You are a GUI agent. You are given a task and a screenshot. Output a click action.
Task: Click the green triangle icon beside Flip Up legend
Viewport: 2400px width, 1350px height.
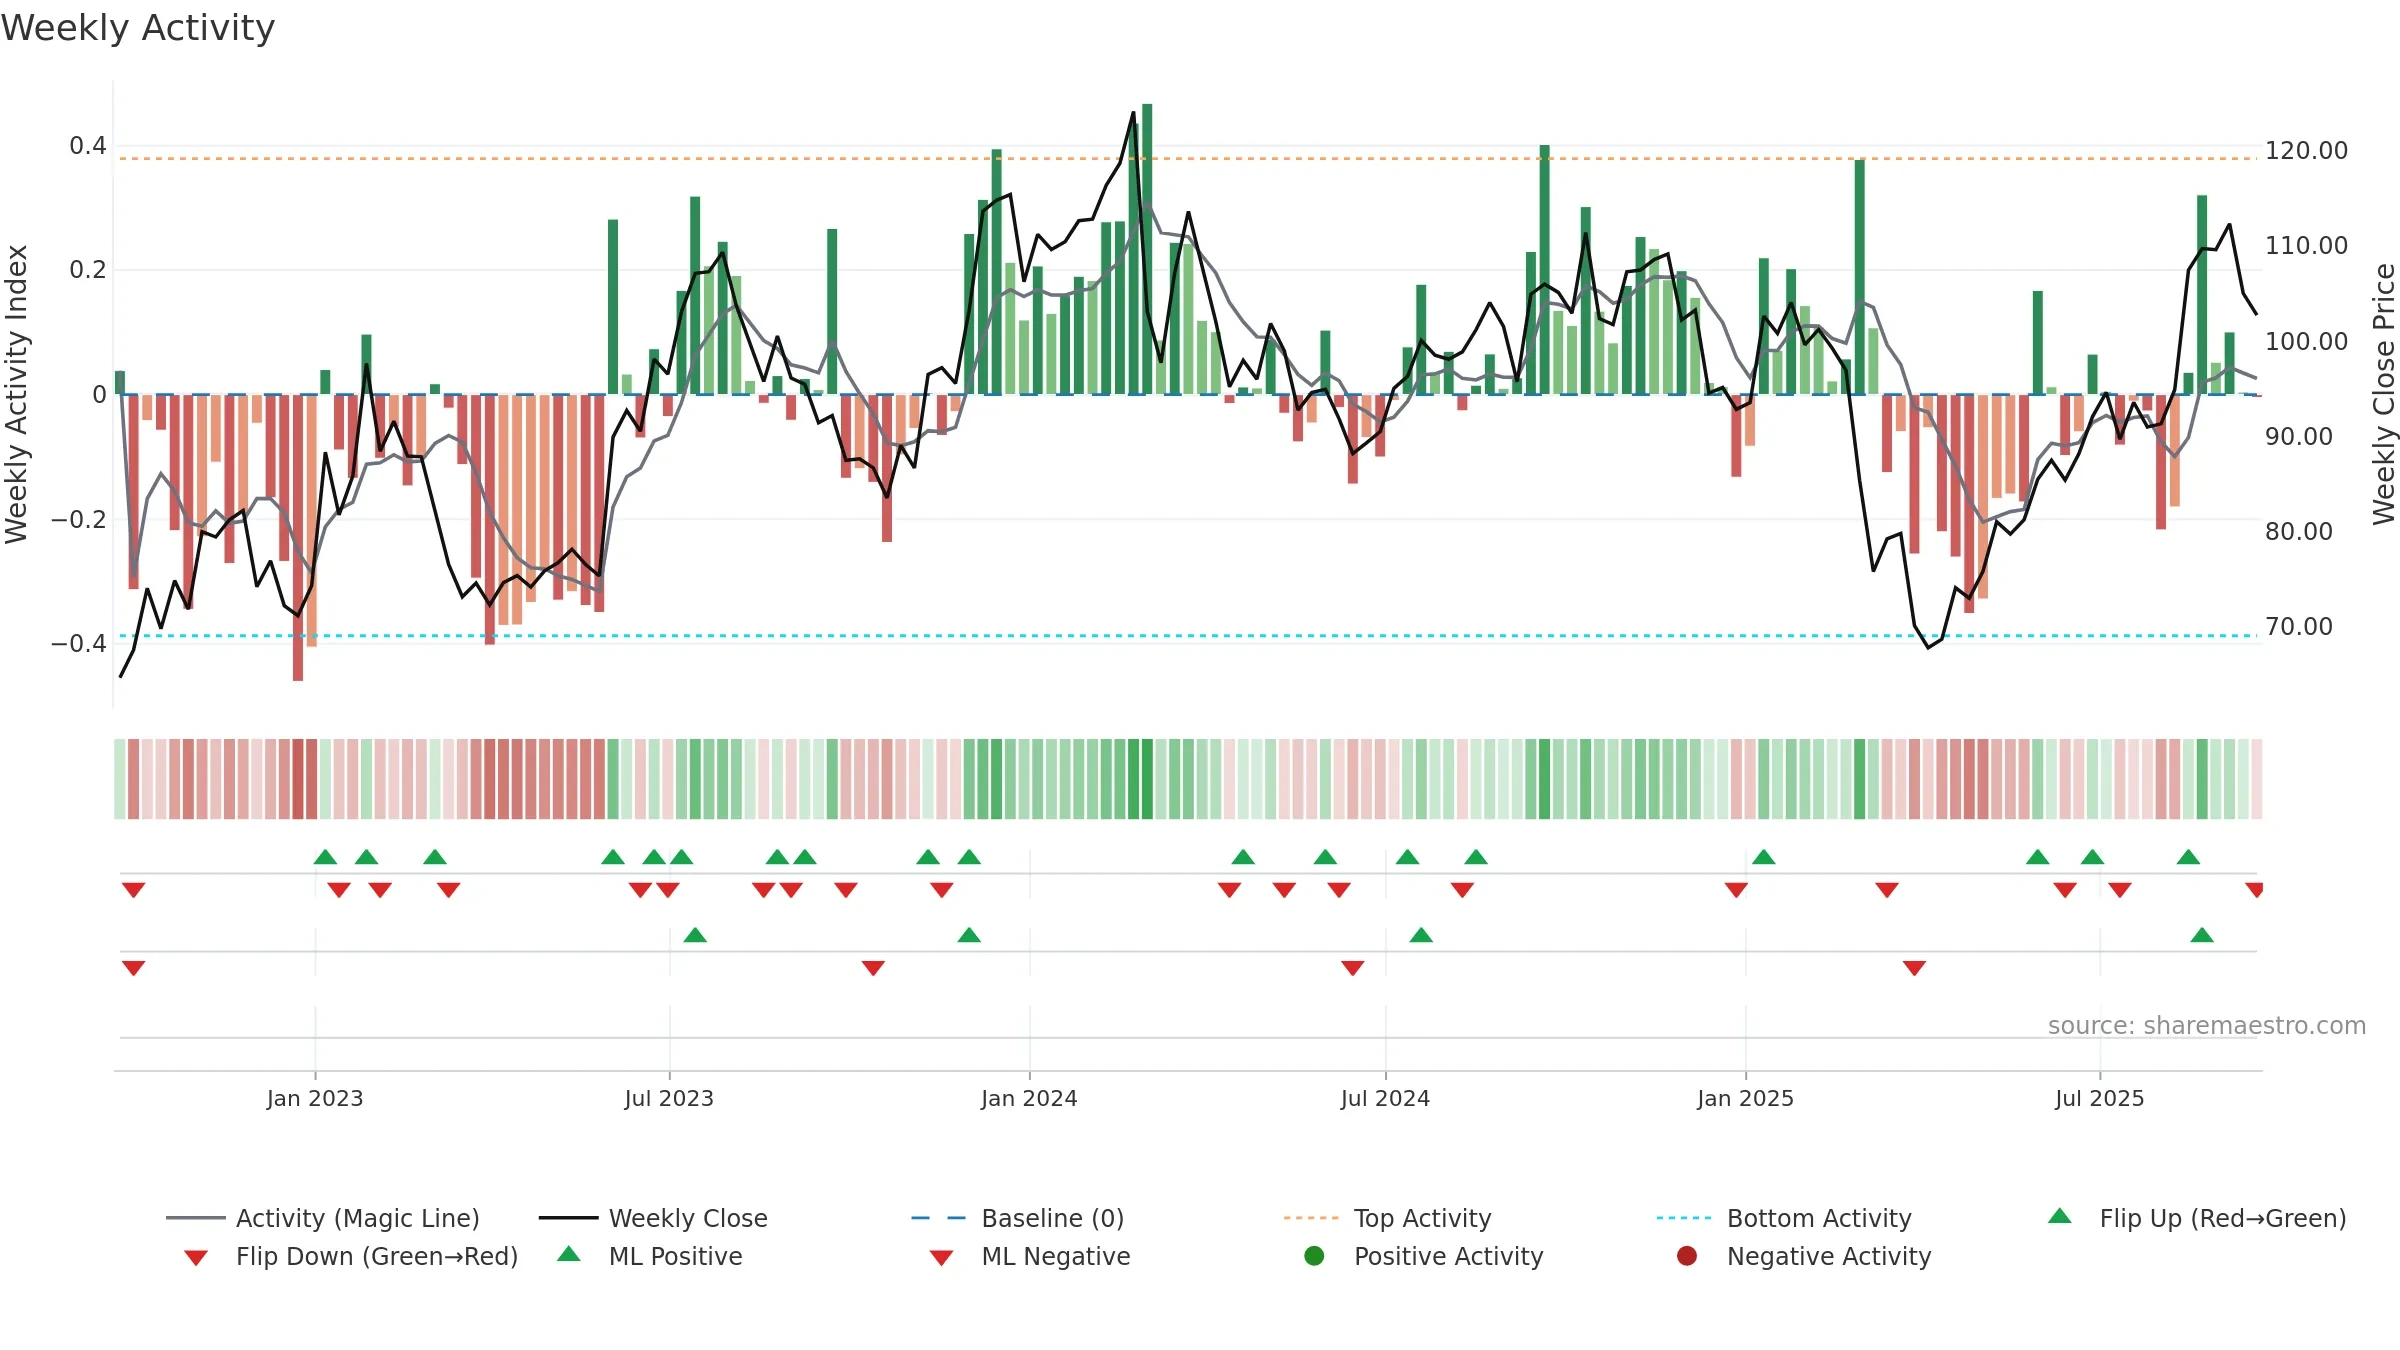coord(2059,1216)
